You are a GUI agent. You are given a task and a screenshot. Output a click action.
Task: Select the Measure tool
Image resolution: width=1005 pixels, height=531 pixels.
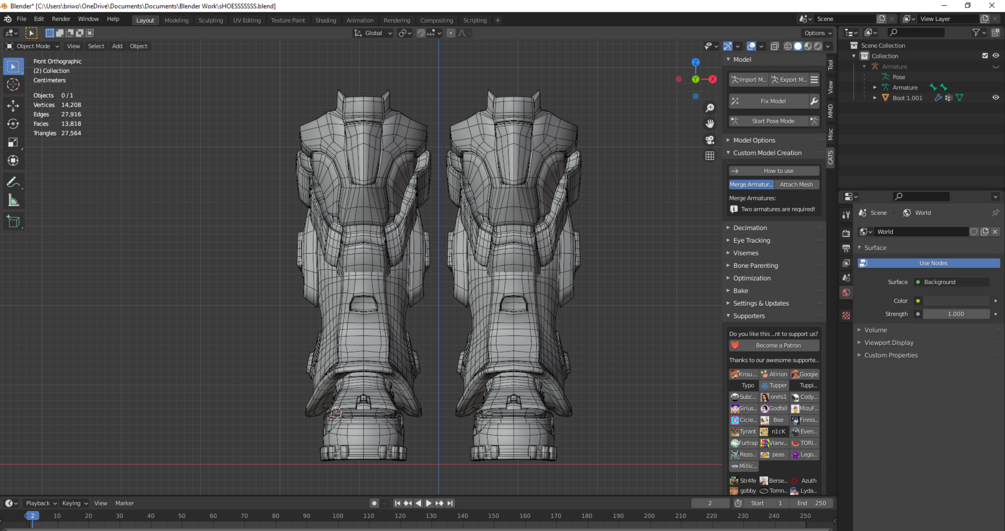click(13, 201)
